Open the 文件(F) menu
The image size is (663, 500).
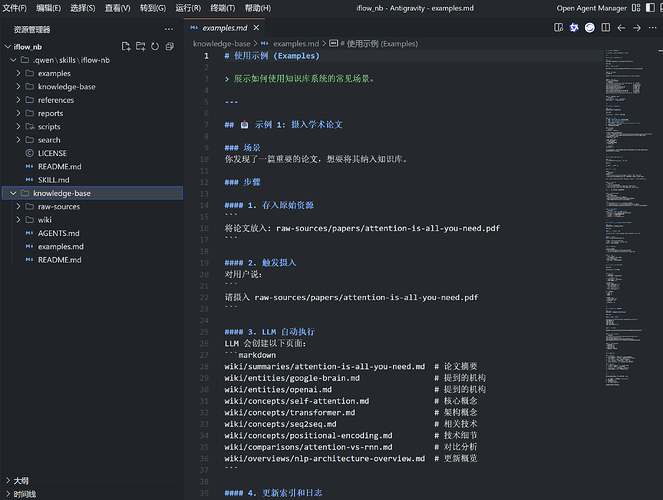point(15,8)
